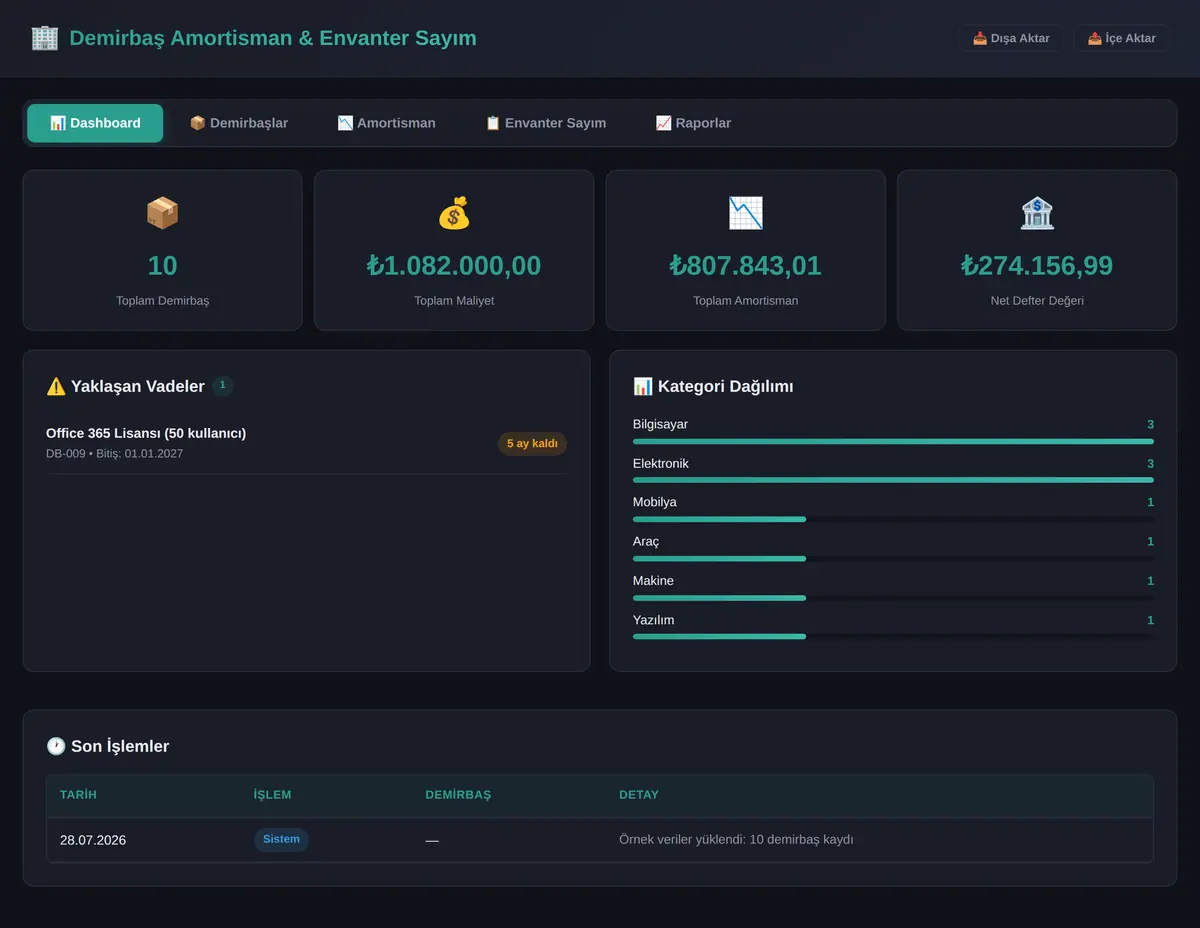Viewport: 1200px width, 928px height.
Task: Click the Yaklaşan Vadeler count badge
Action: point(222,385)
